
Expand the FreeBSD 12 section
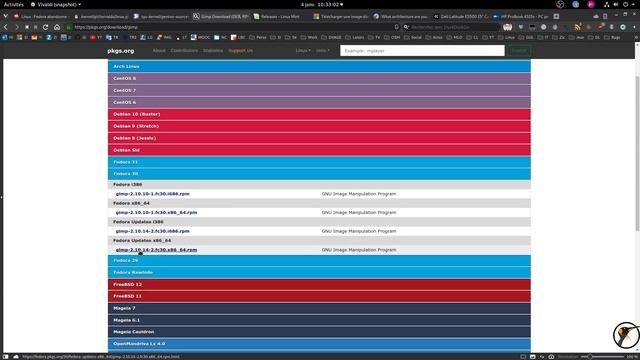pos(319,284)
